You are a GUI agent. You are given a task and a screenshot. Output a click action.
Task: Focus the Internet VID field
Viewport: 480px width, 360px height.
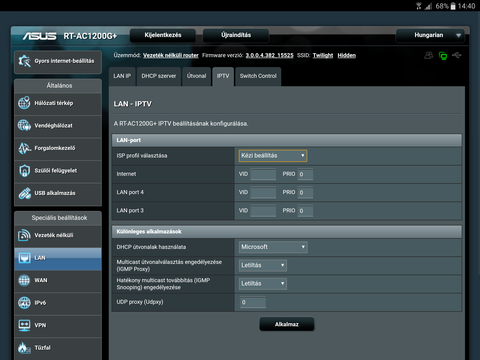pyautogui.click(x=263, y=174)
